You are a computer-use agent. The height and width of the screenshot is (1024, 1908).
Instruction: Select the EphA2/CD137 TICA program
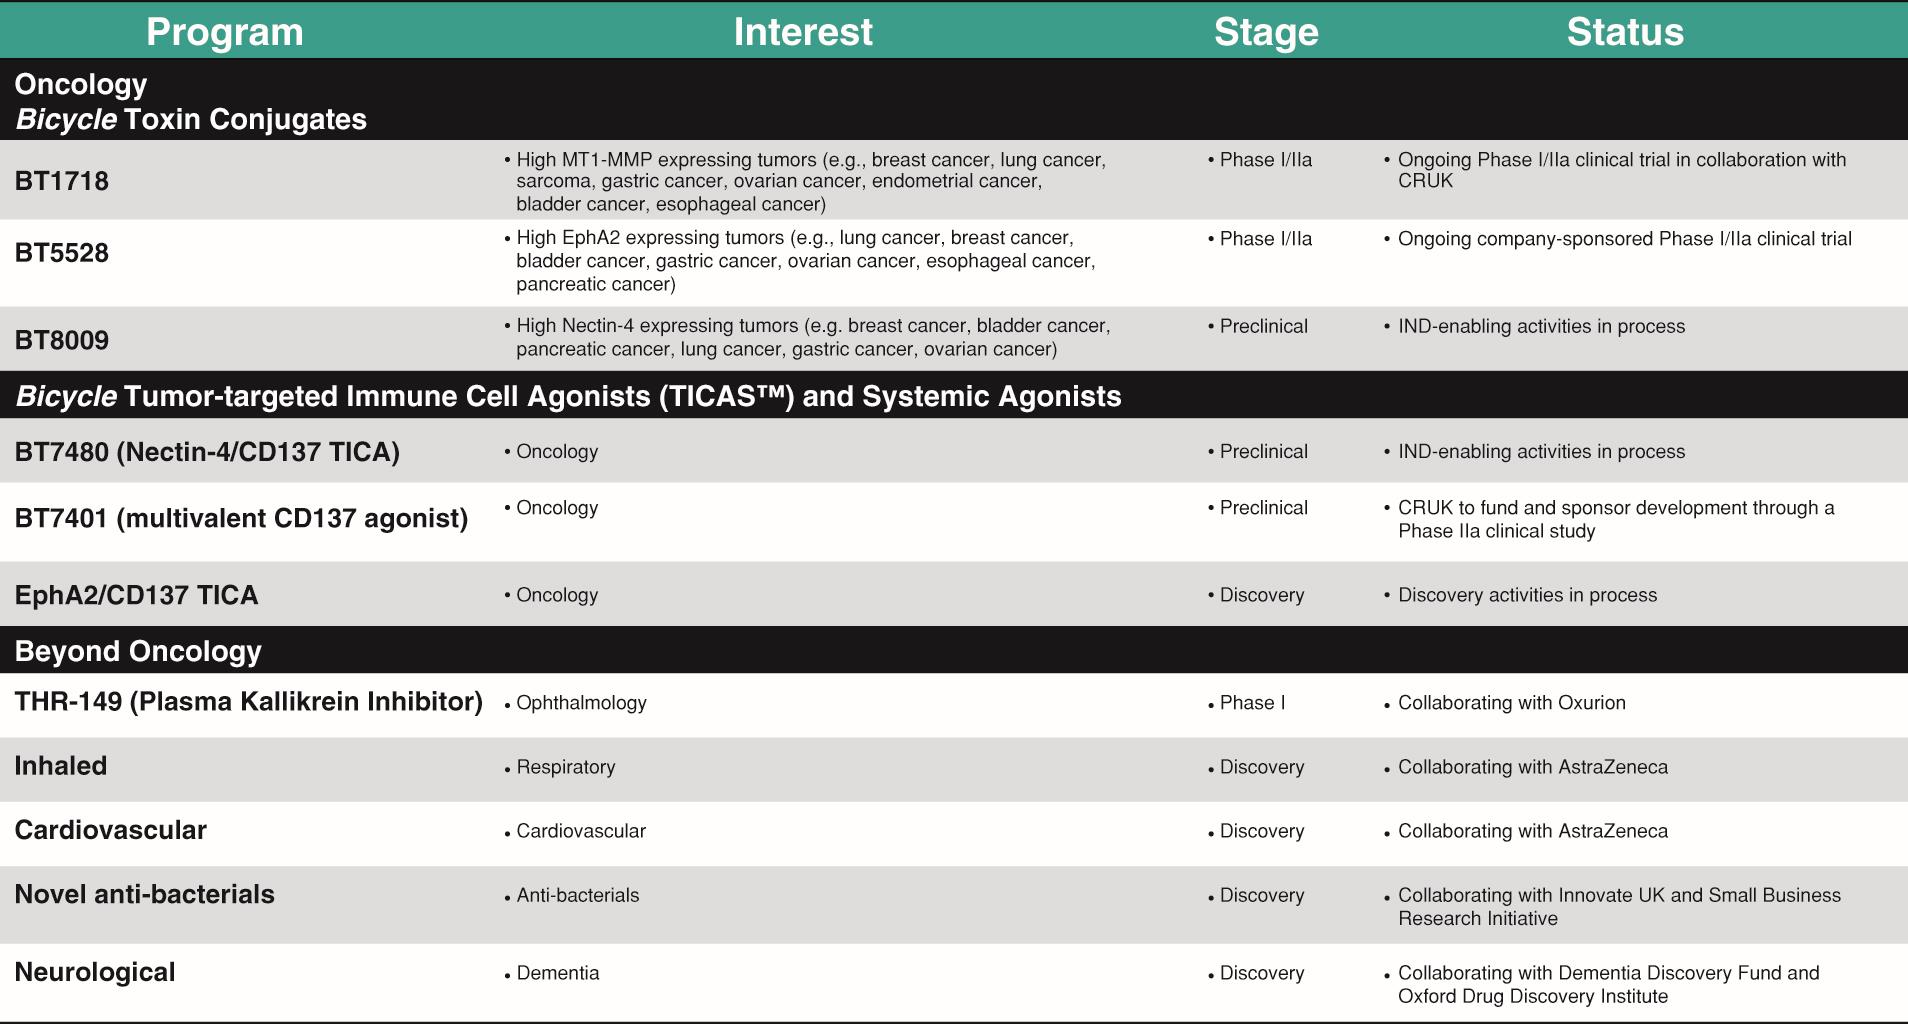click(136, 595)
